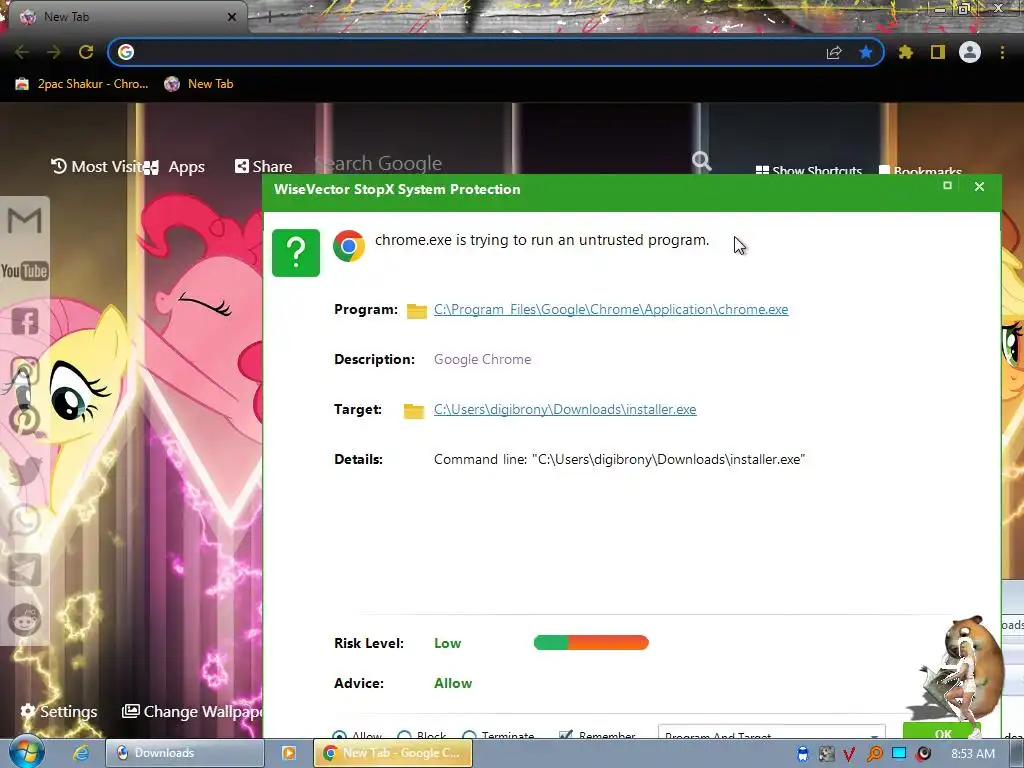The width and height of the screenshot is (1024, 768).
Task: Select the Block radio option
Action: tap(404, 736)
